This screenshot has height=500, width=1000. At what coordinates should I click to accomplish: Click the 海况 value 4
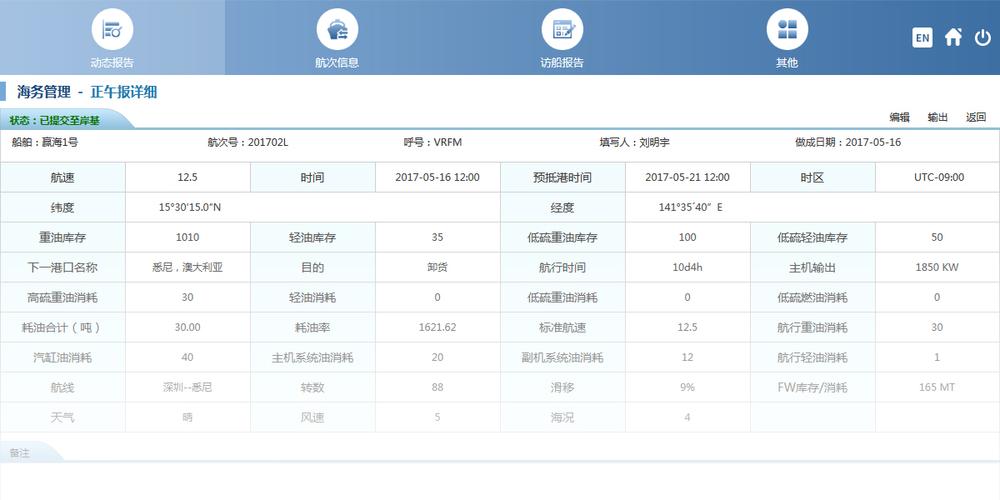coord(688,417)
